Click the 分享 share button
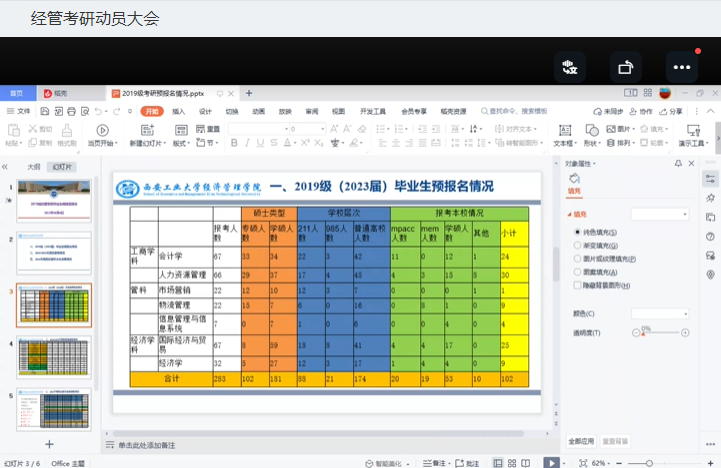 pyautogui.click(x=671, y=111)
